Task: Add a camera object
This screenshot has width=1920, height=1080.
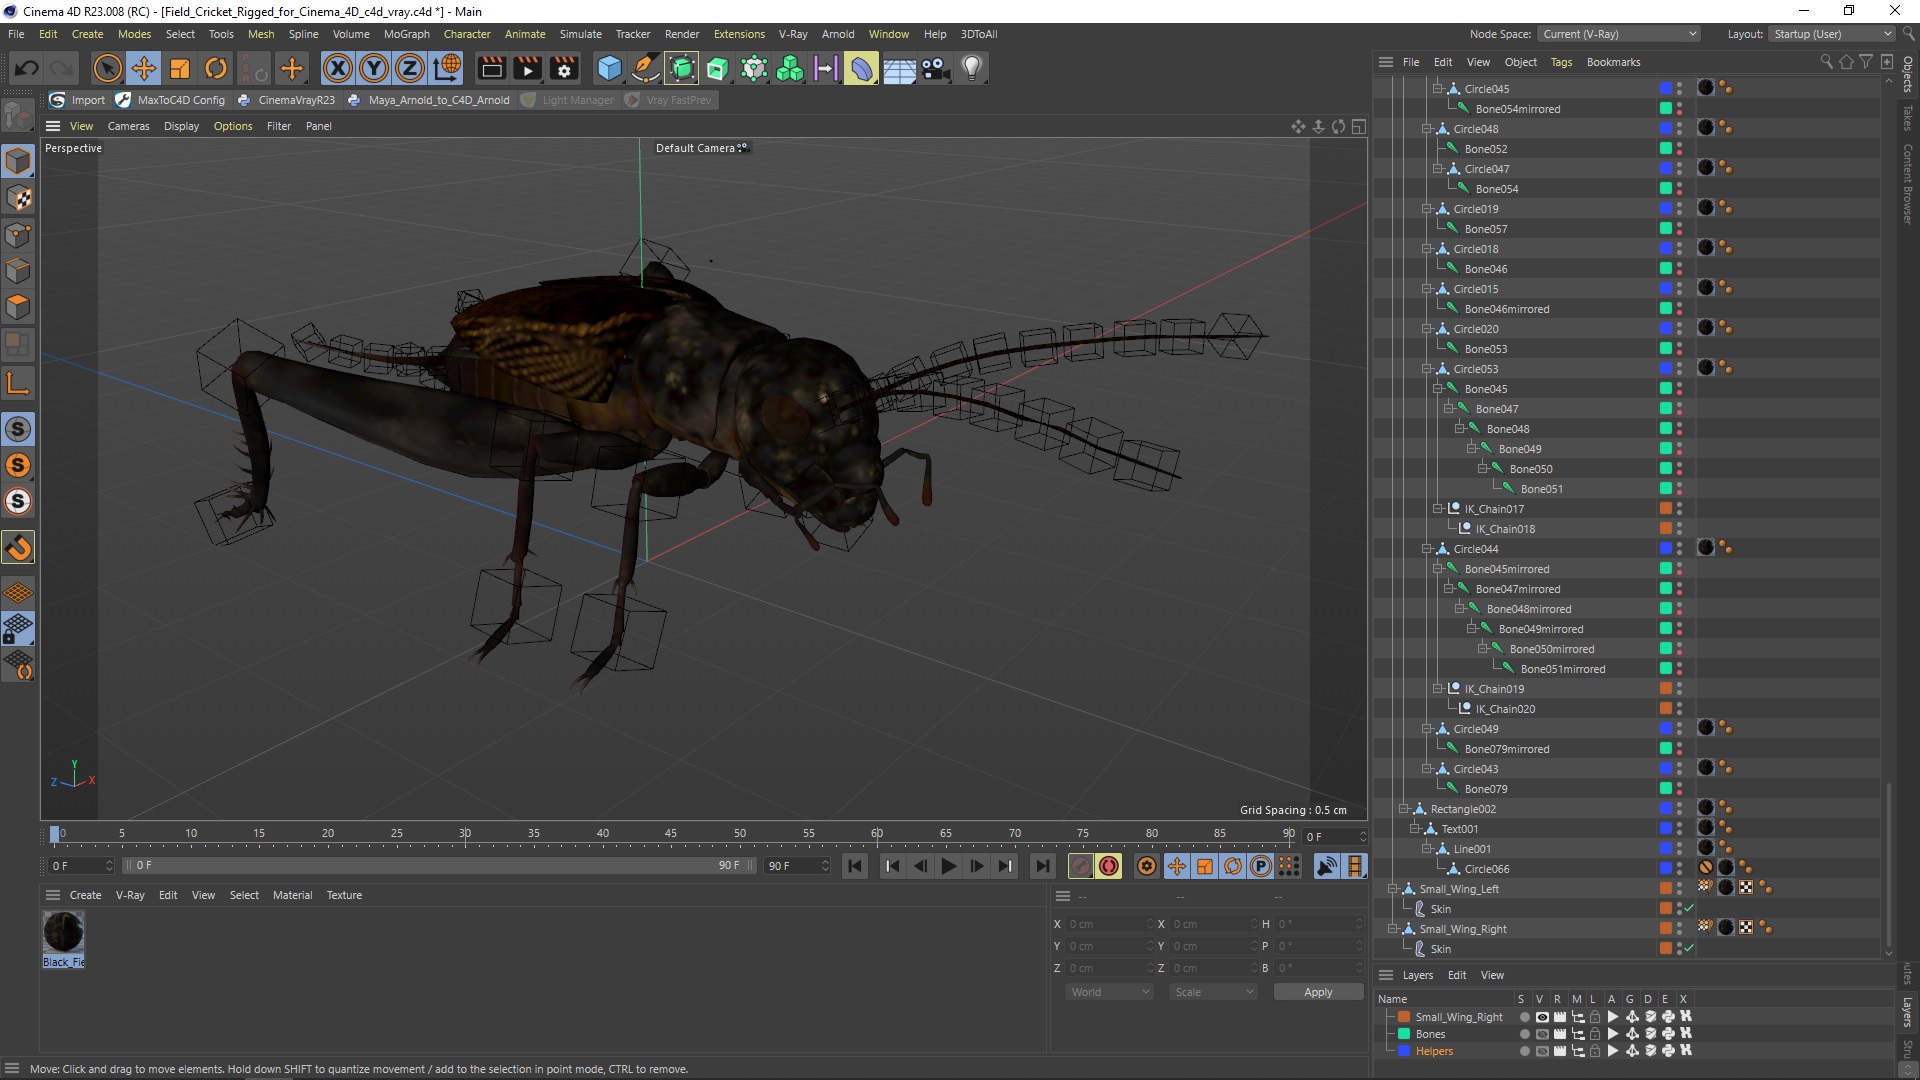Action: pos(935,68)
